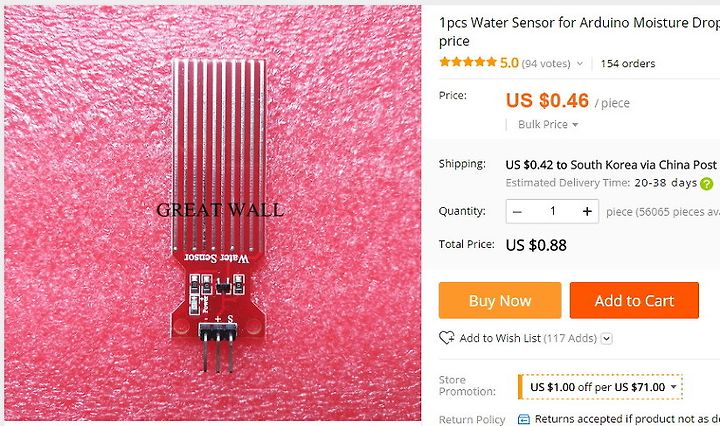Screen dimensions: 720x426
Task: Click the shipping to South Korea option
Action: [x=611, y=165]
